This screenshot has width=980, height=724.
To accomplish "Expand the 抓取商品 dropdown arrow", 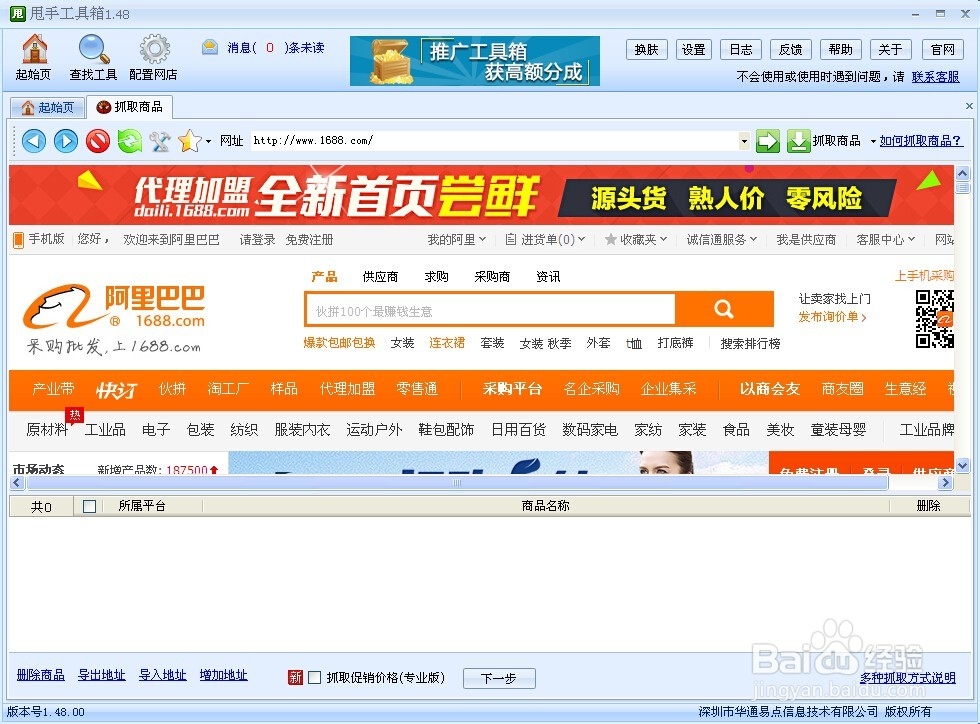I will [873, 141].
